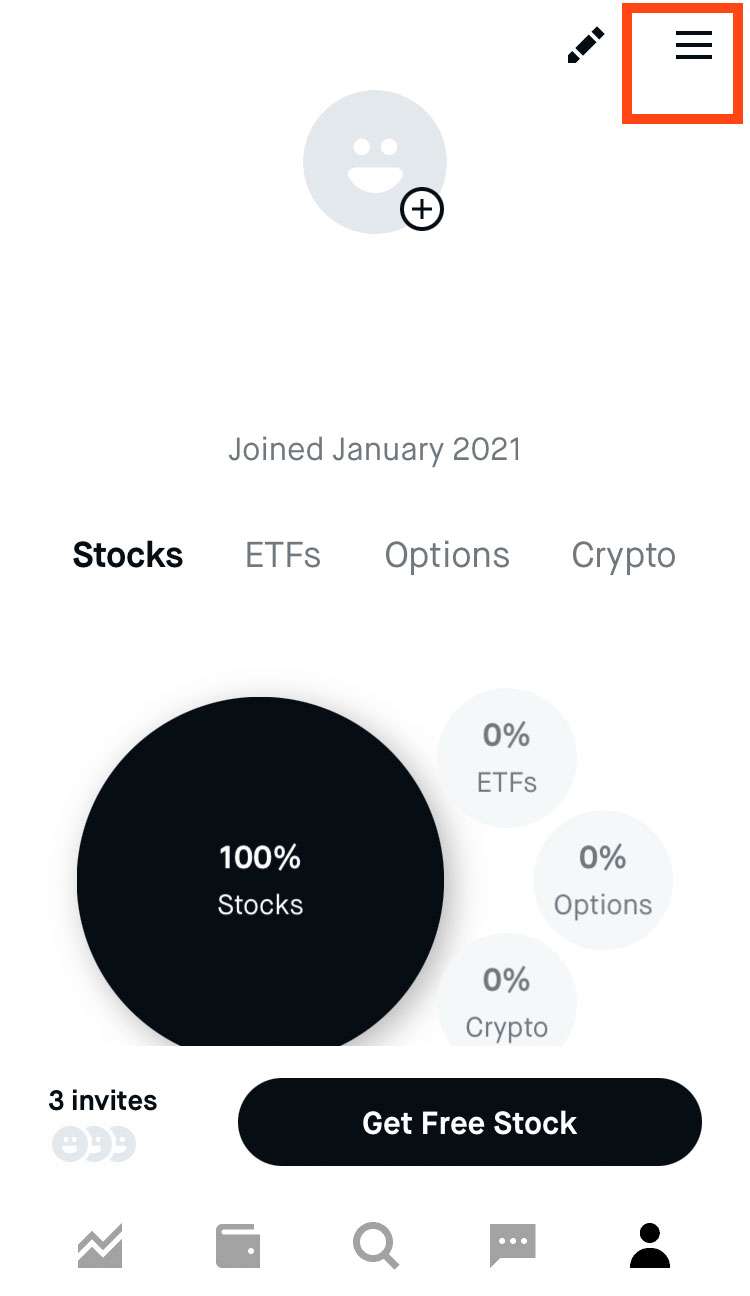Open the search magnifier tab
This screenshot has width=750, height=1296.
point(376,1246)
